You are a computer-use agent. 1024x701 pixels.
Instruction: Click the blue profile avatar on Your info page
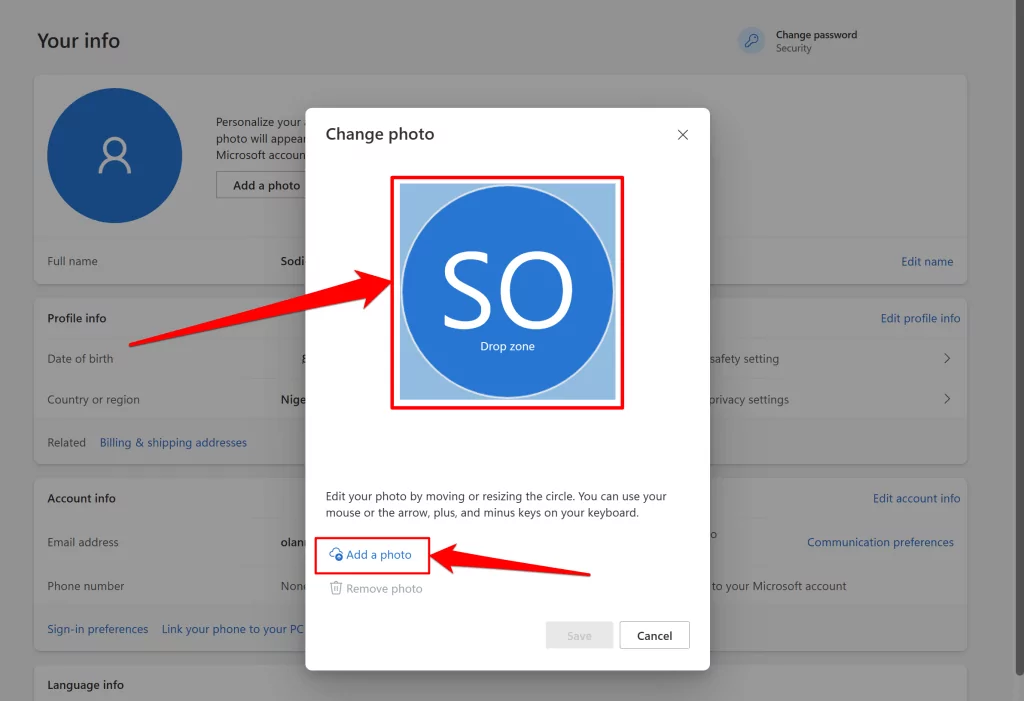pos(114,155)
